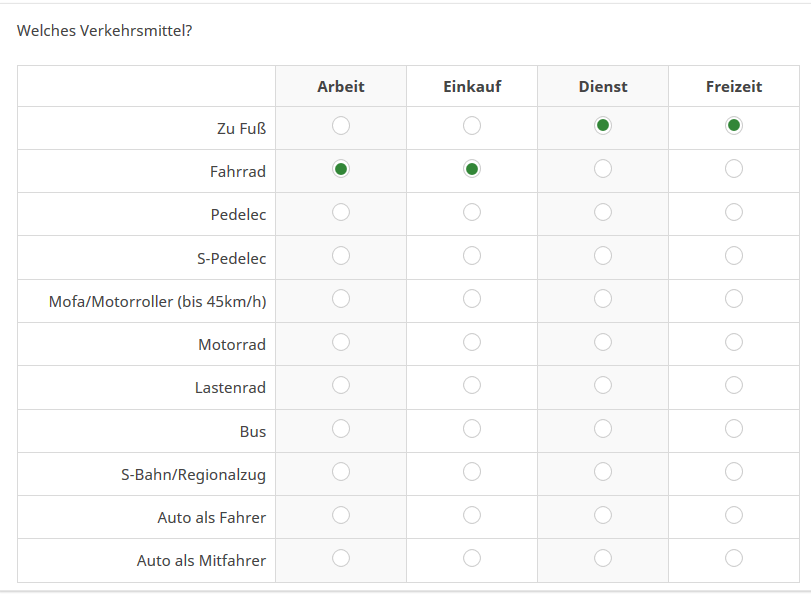811x595 pixels.
Task: Select S-Bahn/Regionalzug for Arbeit
Action: point(341,471)
